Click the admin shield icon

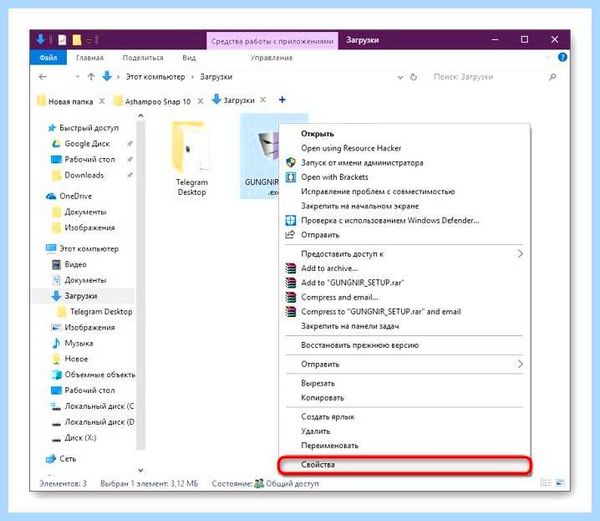291,163
